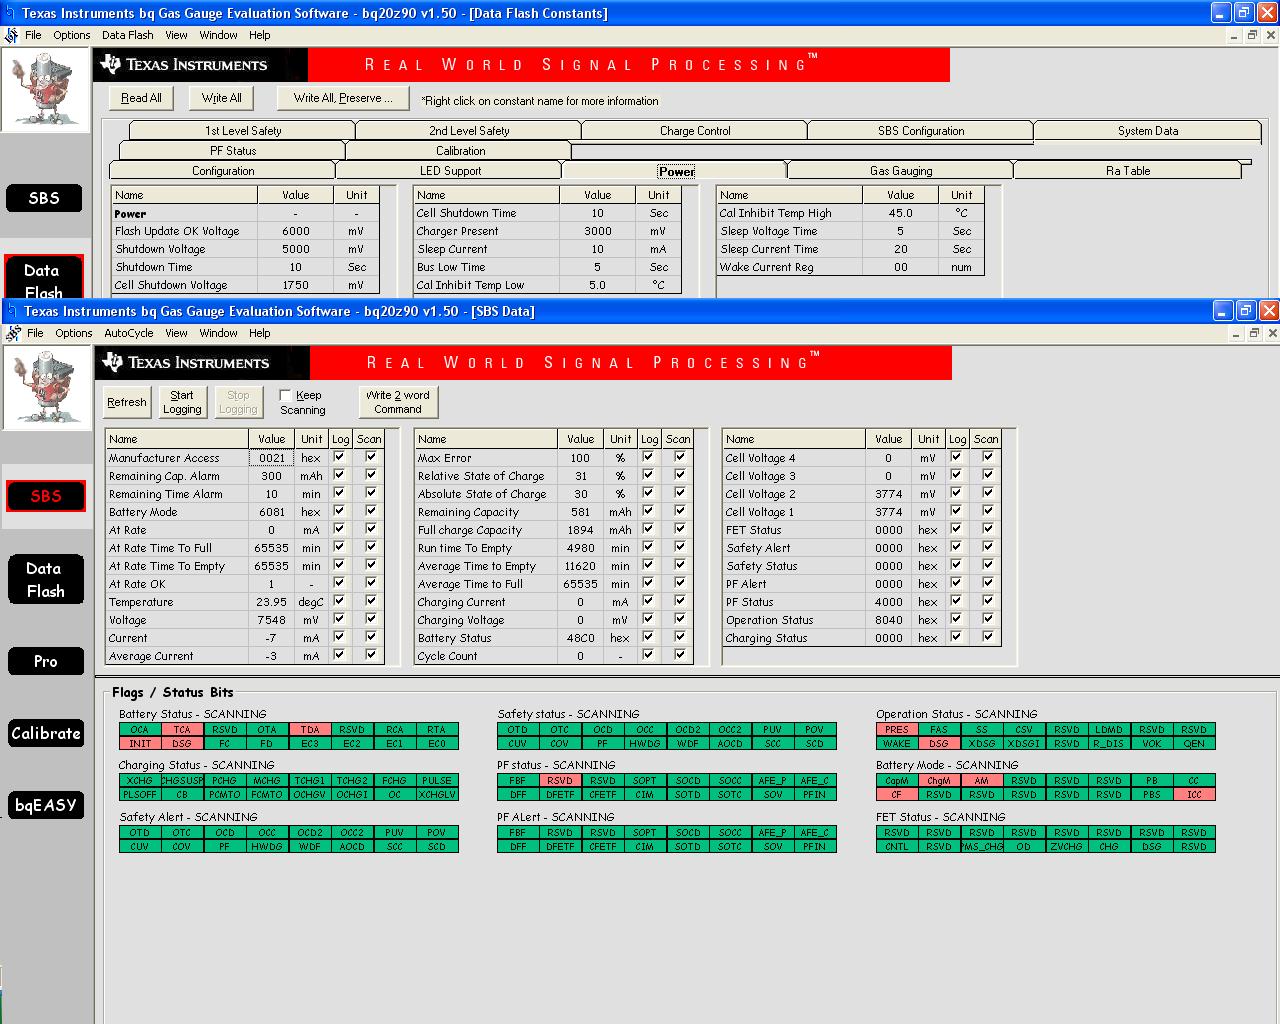The height and width of the screenshot is (1024, 1280).
Task: Open SBS view in SBS Data window sidebar
Action: click(45, 496)
